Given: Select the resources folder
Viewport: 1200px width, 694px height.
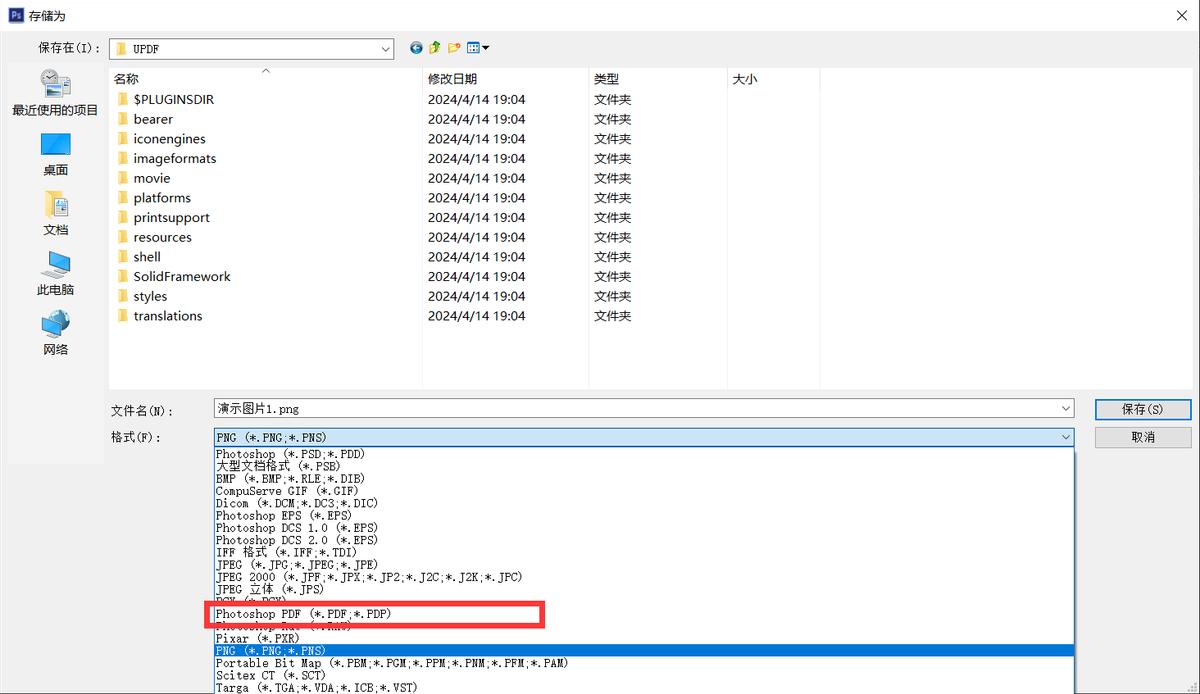Looking at the screenshot, I should tap(153, 237).
